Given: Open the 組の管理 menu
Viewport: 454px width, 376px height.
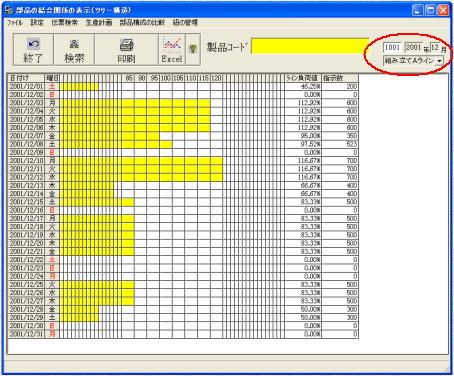Looking at the screenshot, I should point(185,23).
